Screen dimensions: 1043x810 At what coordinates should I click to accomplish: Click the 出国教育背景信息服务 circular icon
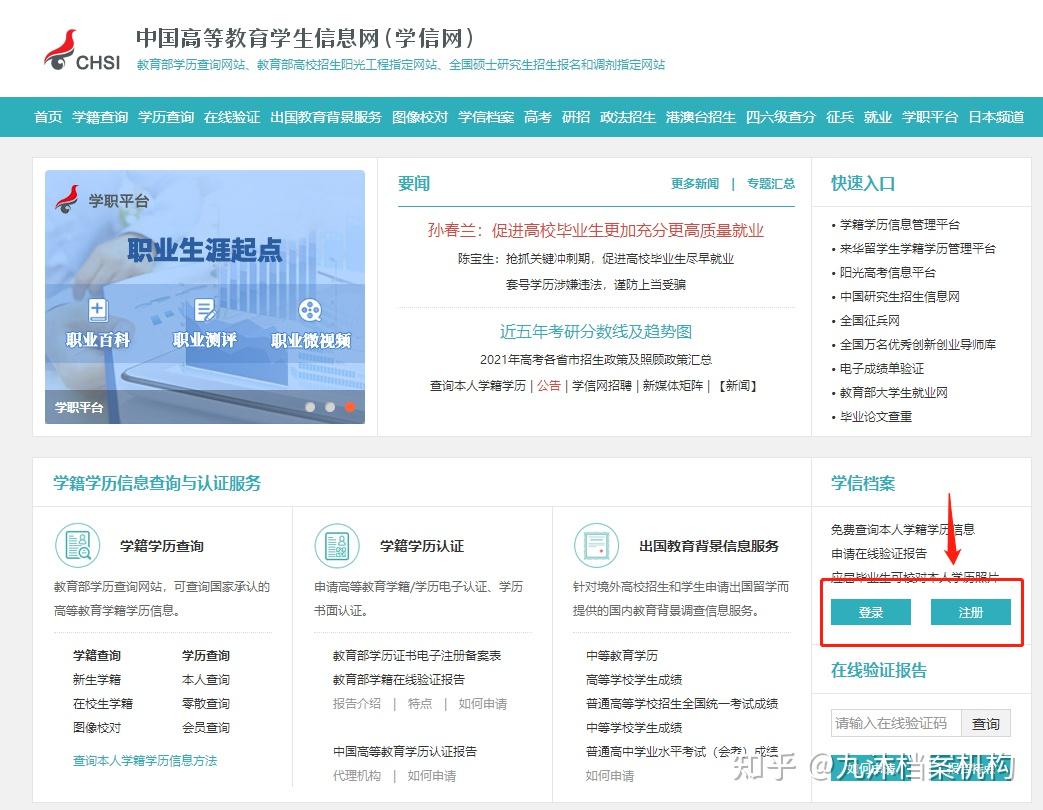point(597,546)
